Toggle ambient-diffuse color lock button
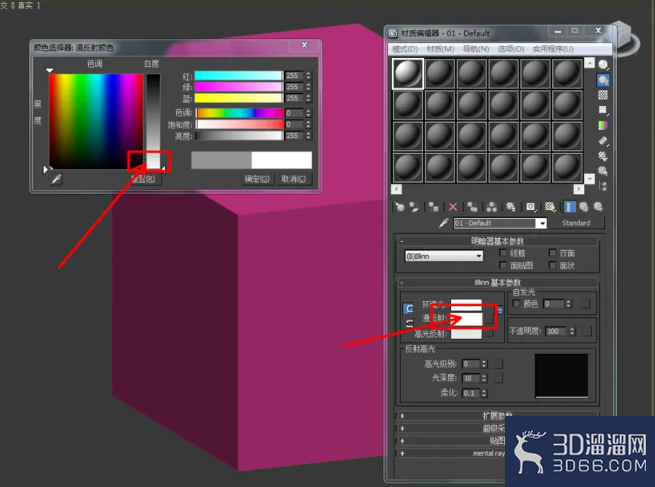This screenshot has height=487, width=655. tap(408, 309)
